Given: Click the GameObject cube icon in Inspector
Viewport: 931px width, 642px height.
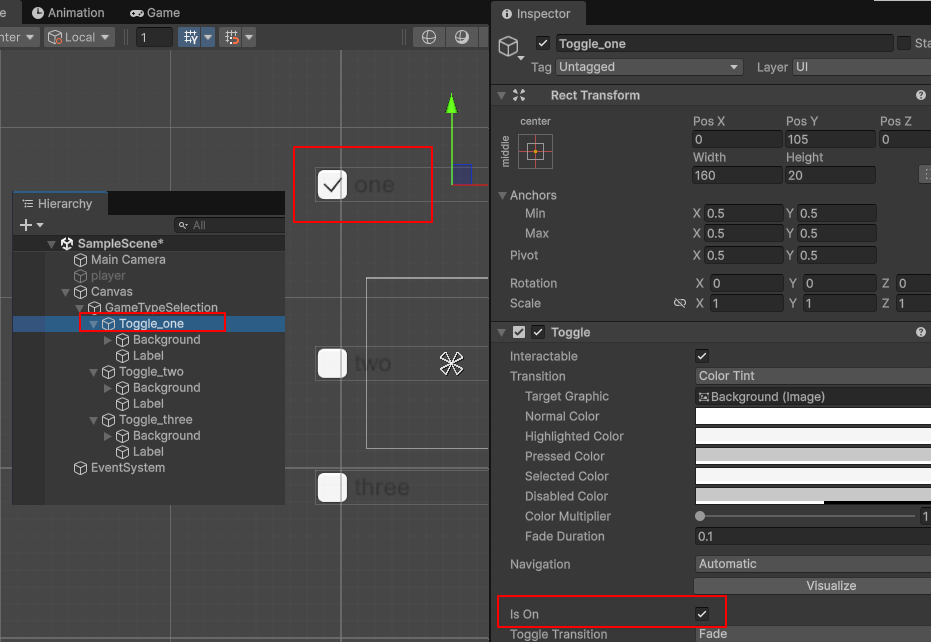Looking at the screenshot, I should (x=509, y=47).
